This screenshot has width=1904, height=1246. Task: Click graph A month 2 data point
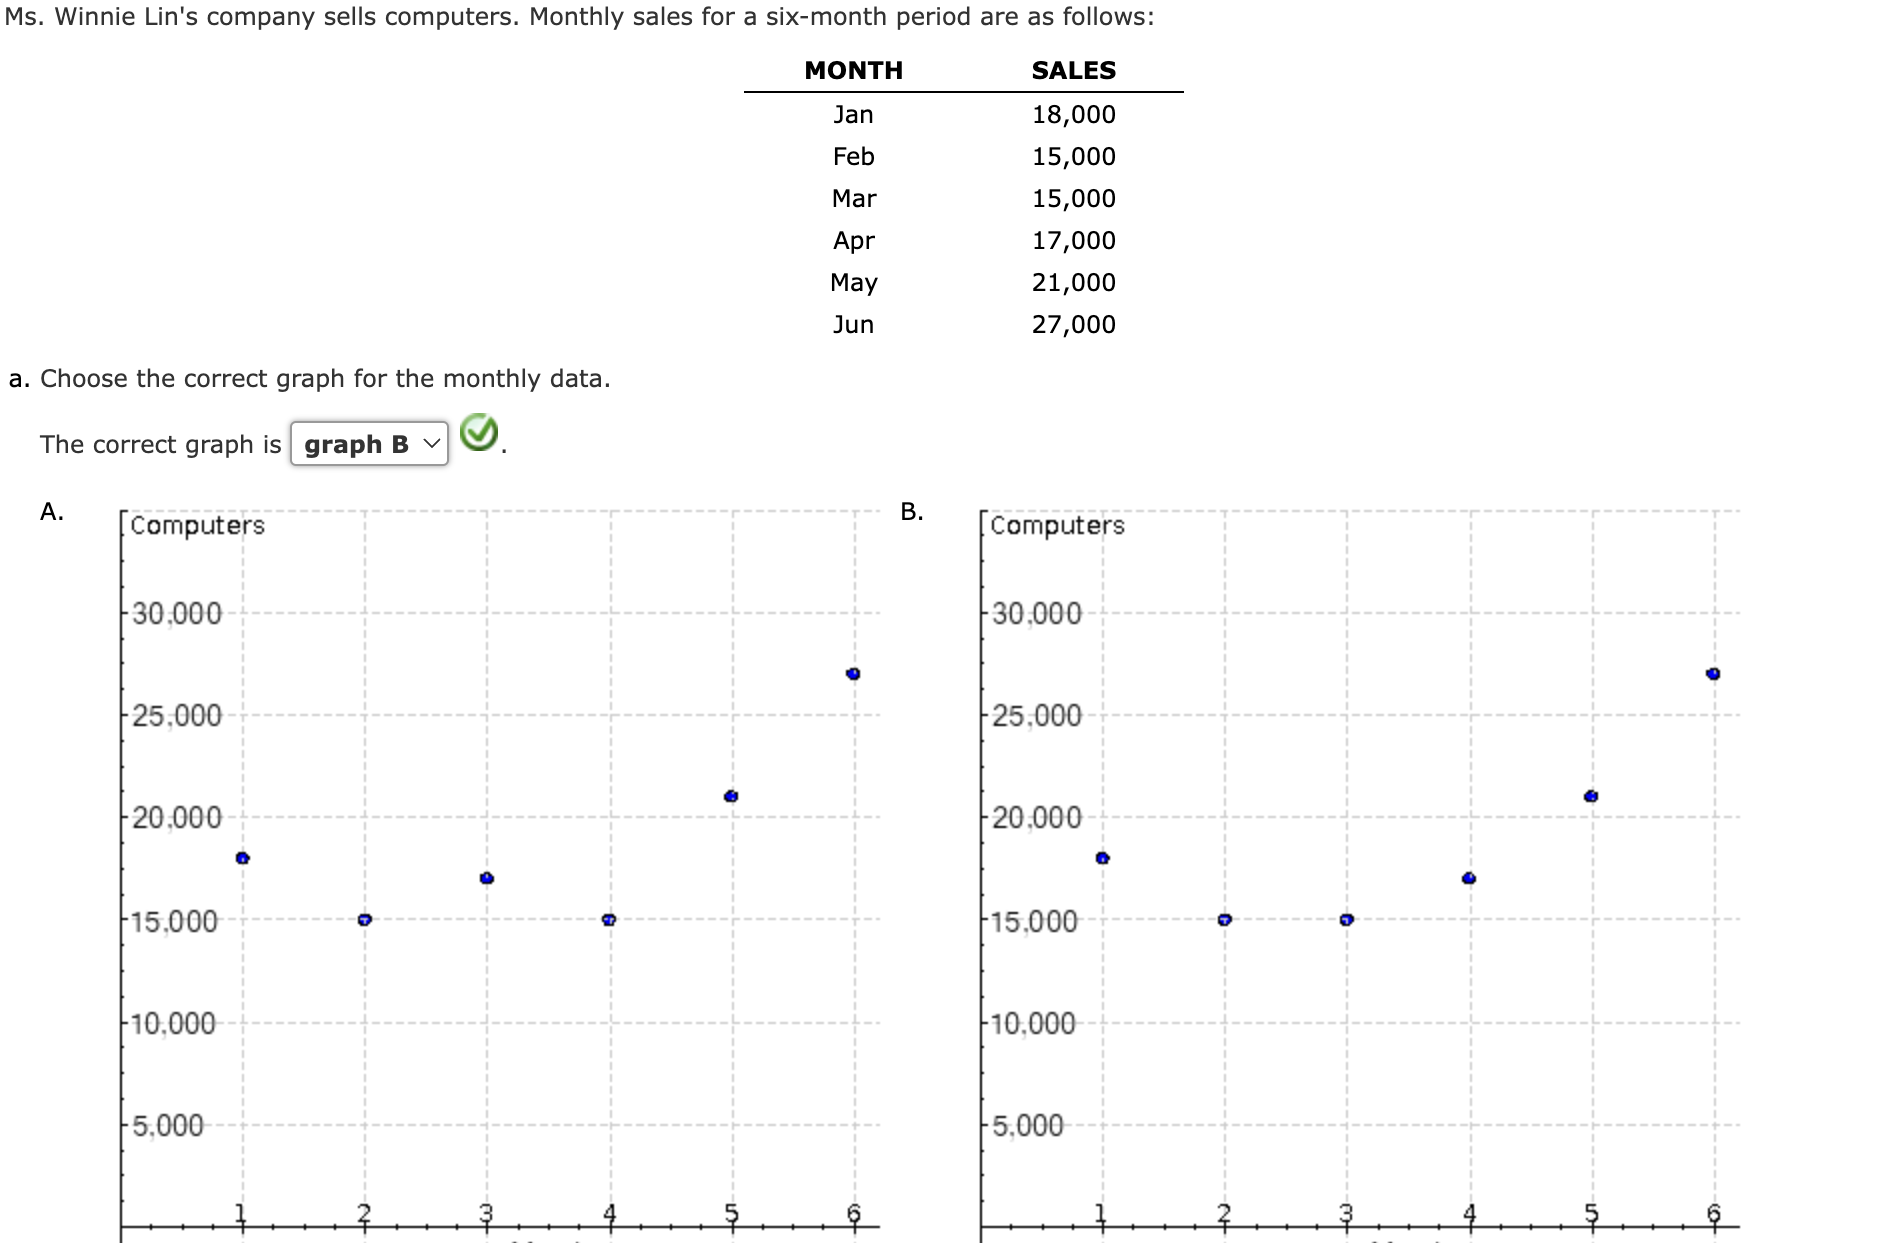364,919
